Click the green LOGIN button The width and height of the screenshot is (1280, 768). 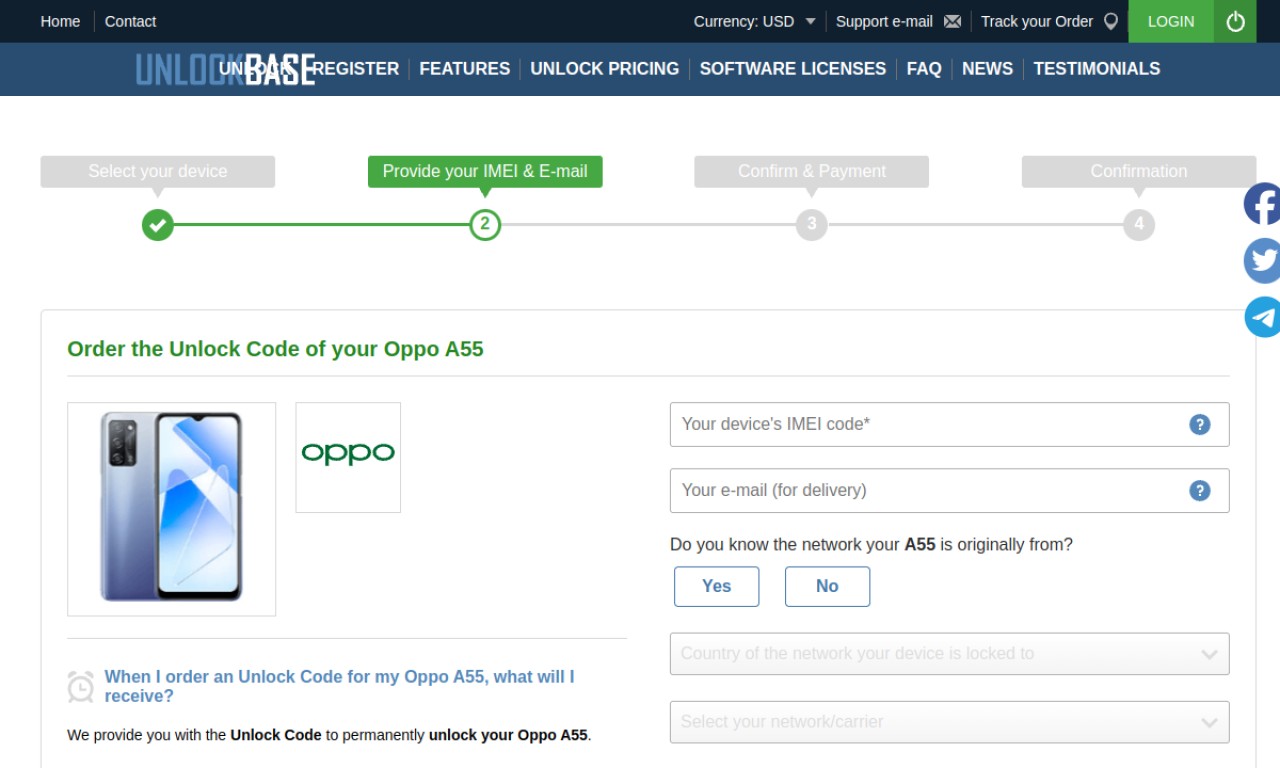tap(1171, 21)
